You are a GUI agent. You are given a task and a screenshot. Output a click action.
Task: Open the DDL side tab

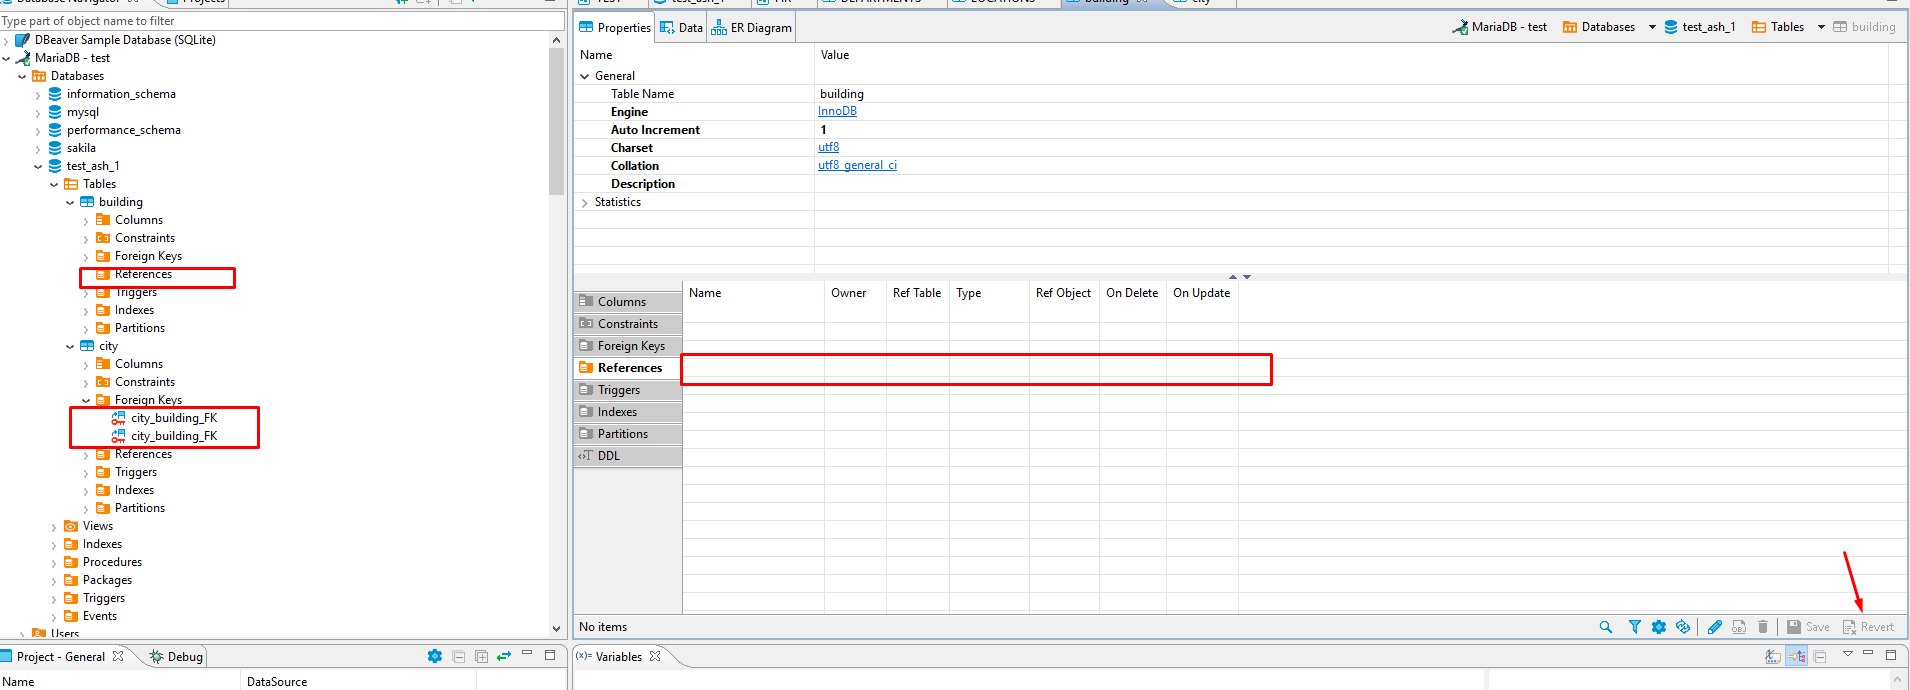[629, 456]
